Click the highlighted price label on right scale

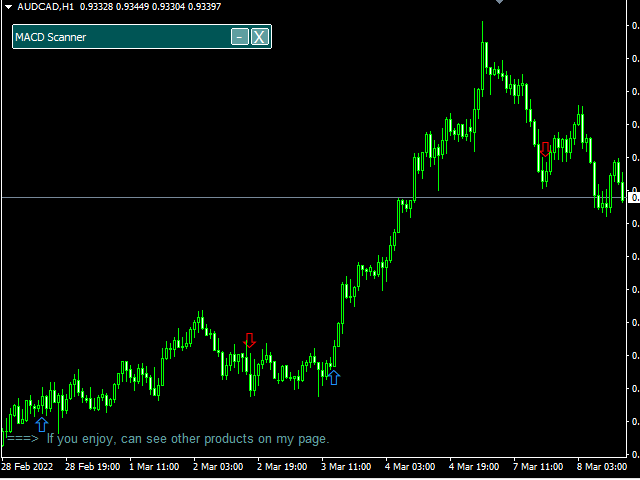point(634,198)
